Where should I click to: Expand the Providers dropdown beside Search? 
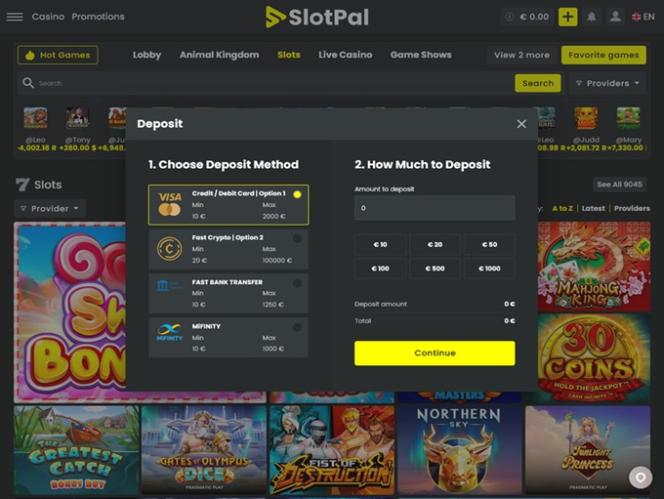tap(607, 83)
